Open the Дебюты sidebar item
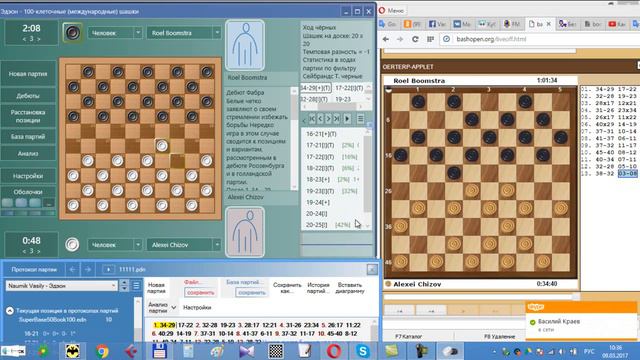This screenshot has width=640, height=360. pyautogui.click(x=28, y=96)
